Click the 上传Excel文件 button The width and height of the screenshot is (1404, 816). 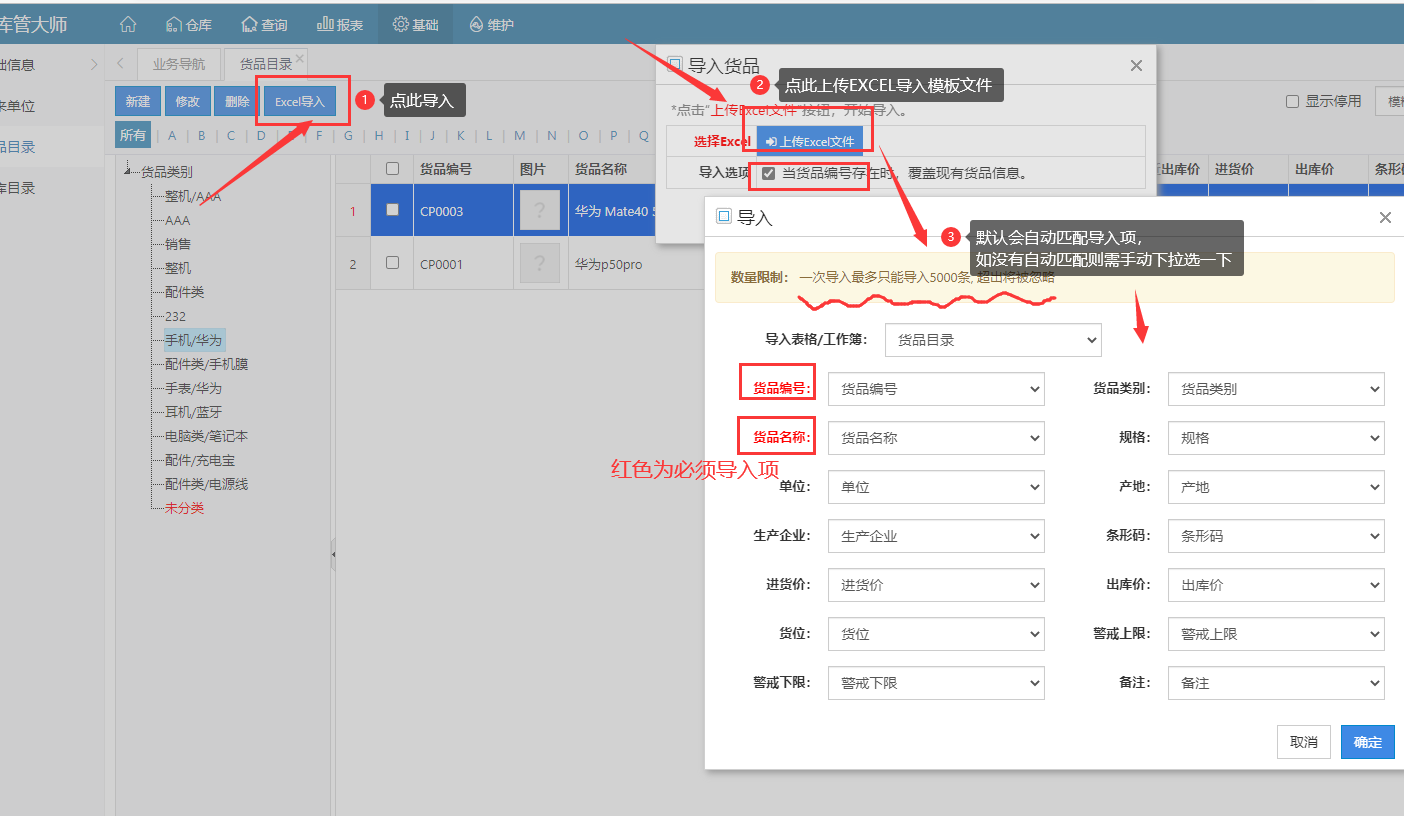click(x=810, y=141)
